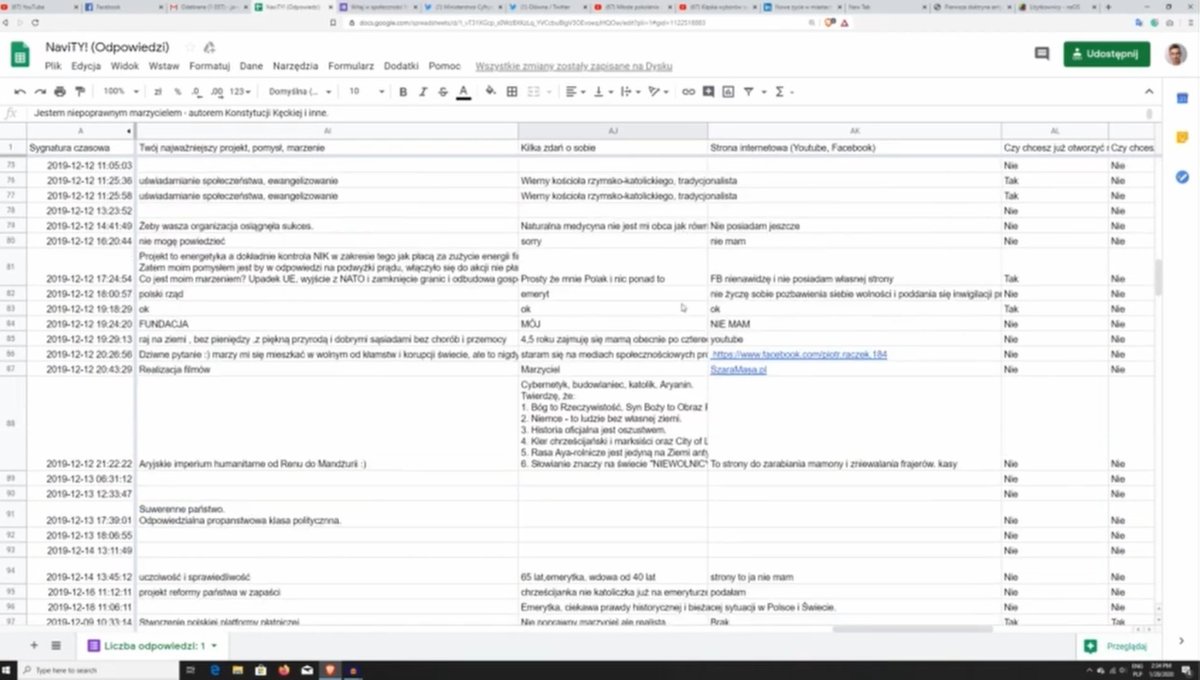Open the cell borders tool
Image resolution: width=1200 pixels, height=680 pixels.
(x=512, y=91)
